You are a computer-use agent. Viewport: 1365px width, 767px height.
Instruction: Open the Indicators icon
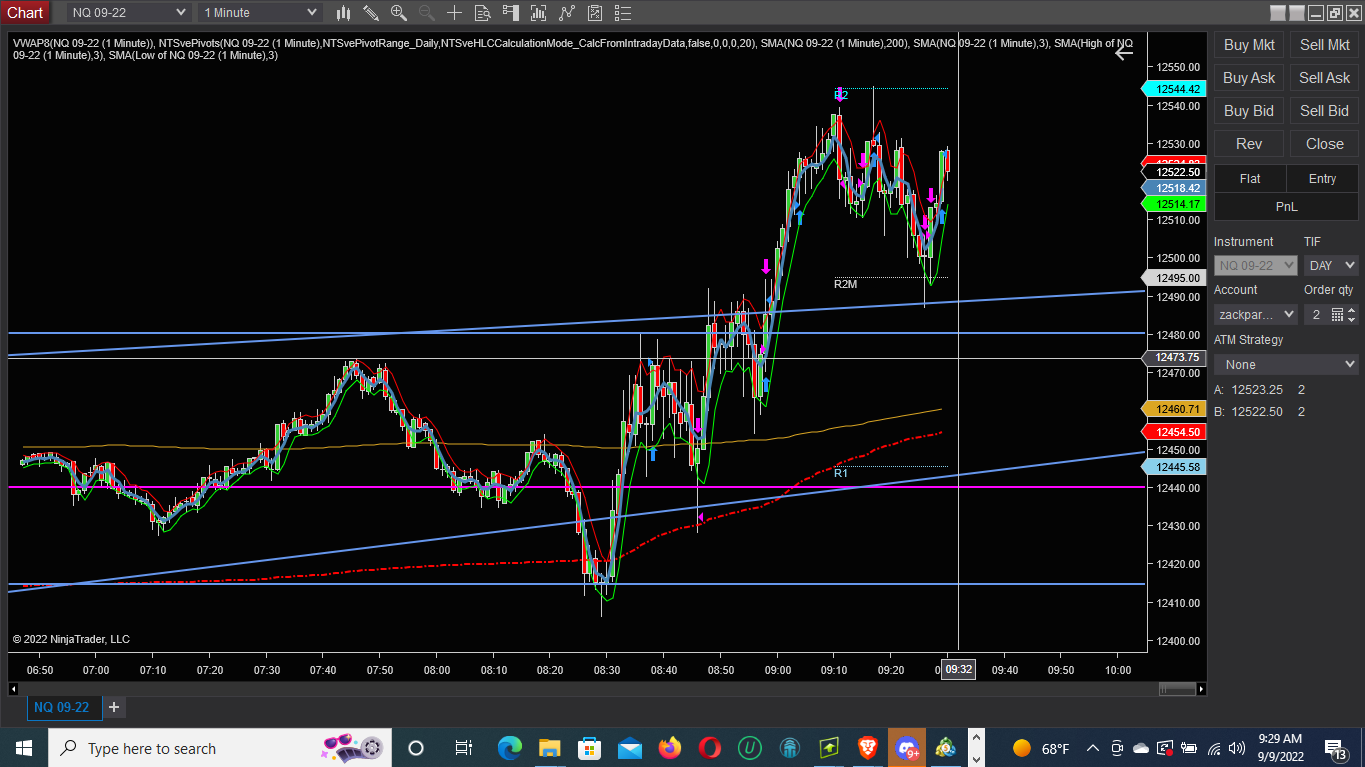coord(539,13)
